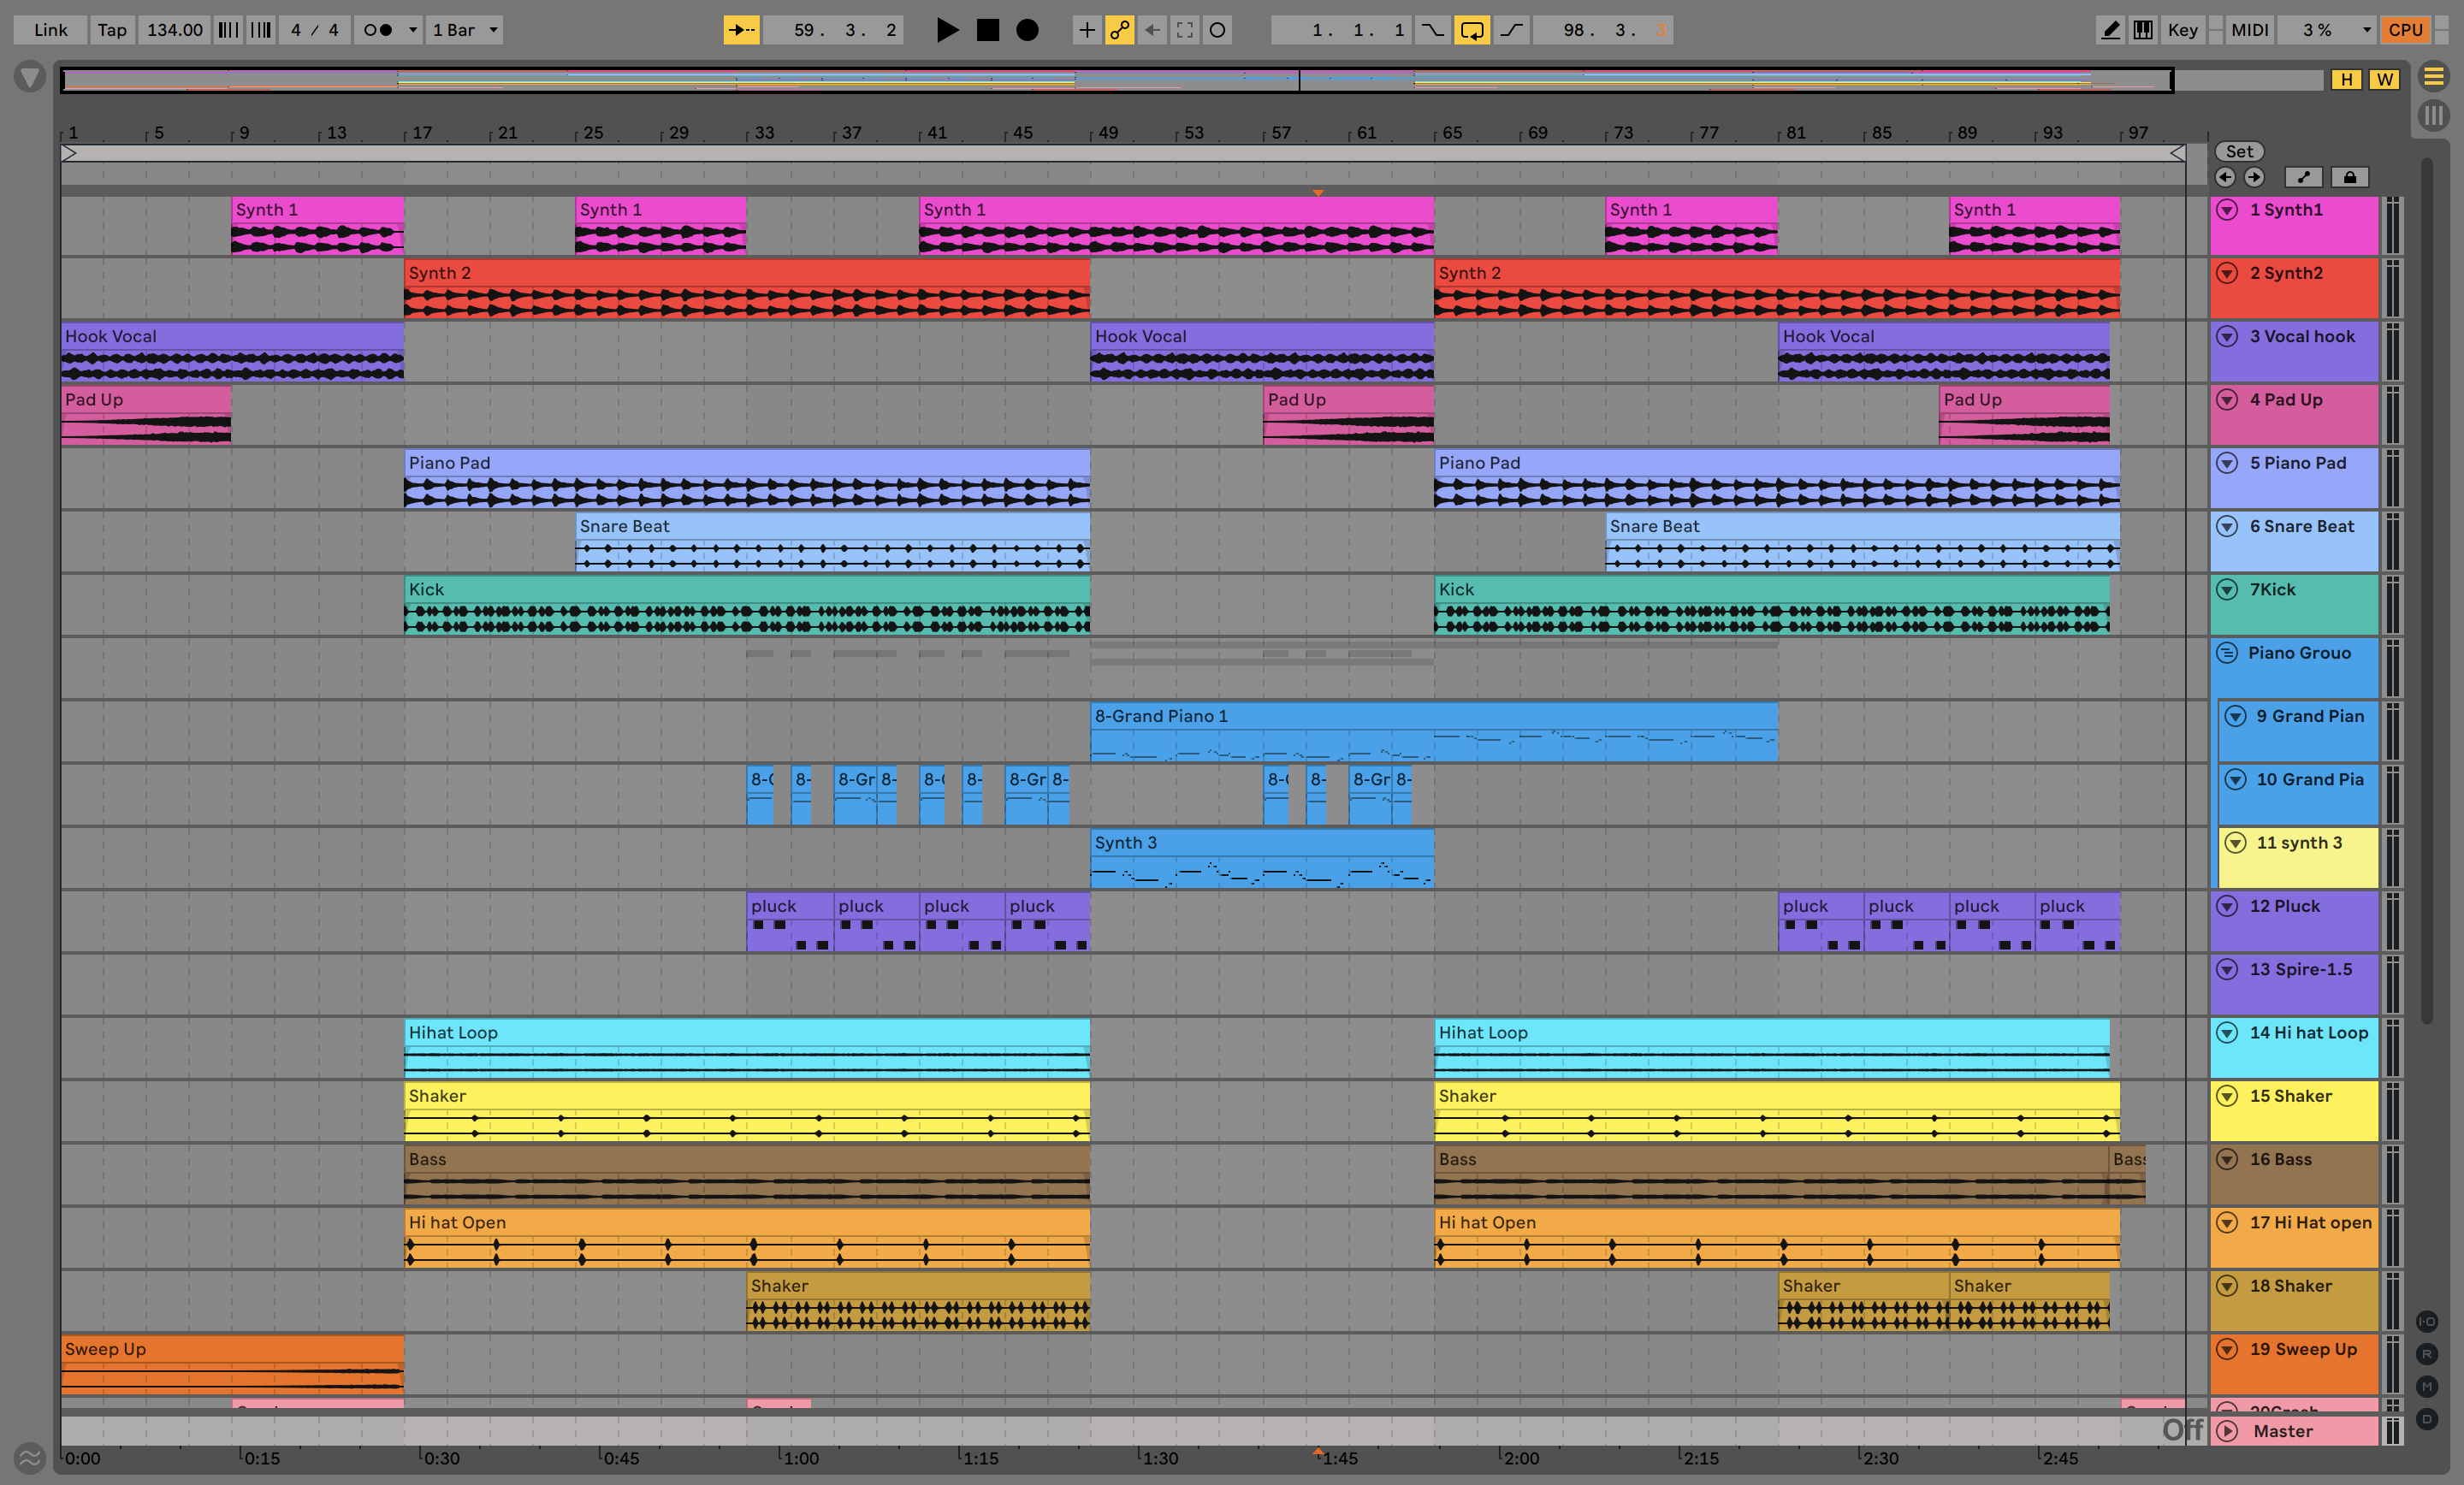Enable the computer MIDI keyboard icon

point(2142,30)
